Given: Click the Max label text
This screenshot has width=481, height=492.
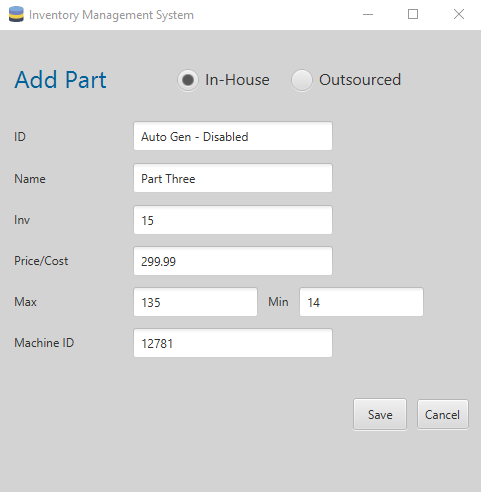Looking at the screenshot, I should click(x=25, y=302).
